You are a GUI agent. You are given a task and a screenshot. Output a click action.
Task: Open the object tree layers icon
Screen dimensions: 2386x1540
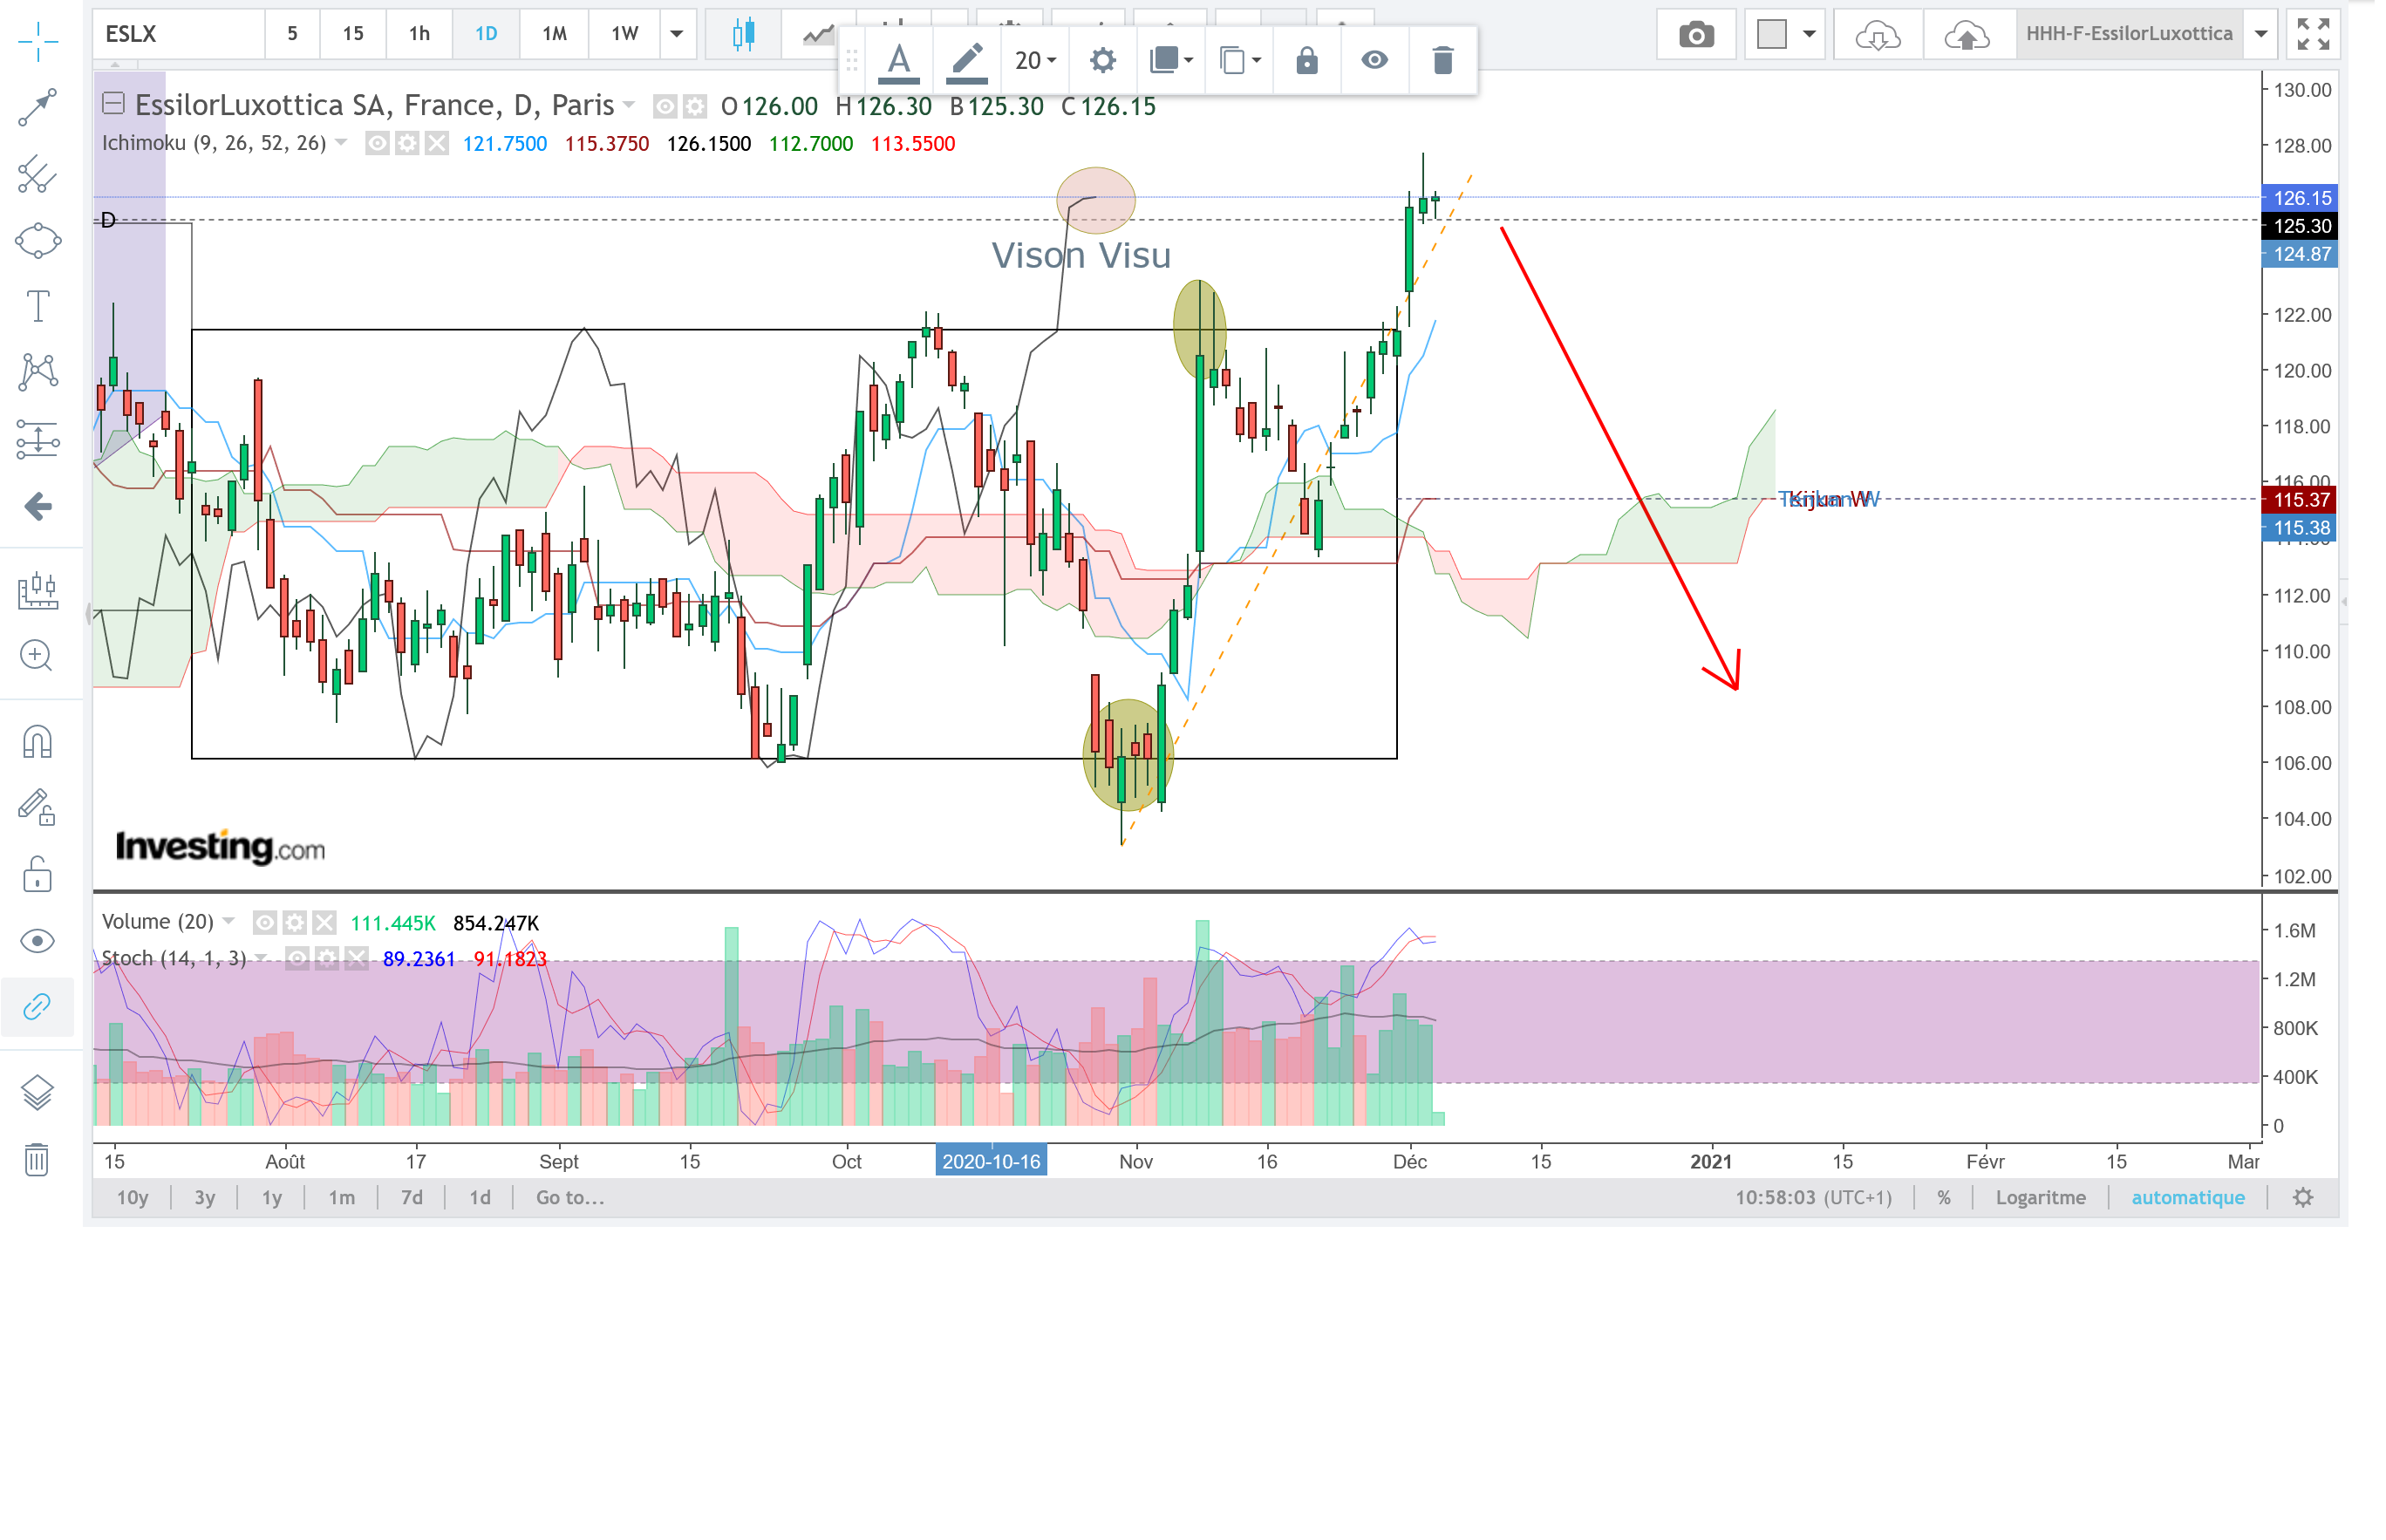tap(37, 1092)
